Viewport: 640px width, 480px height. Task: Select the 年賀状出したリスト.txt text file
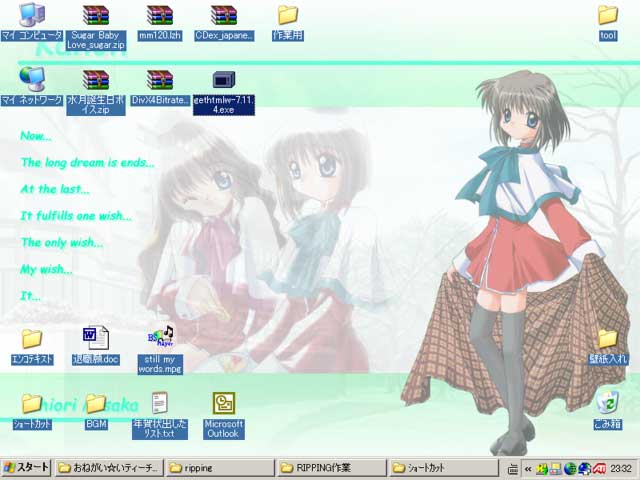point(160,403)
